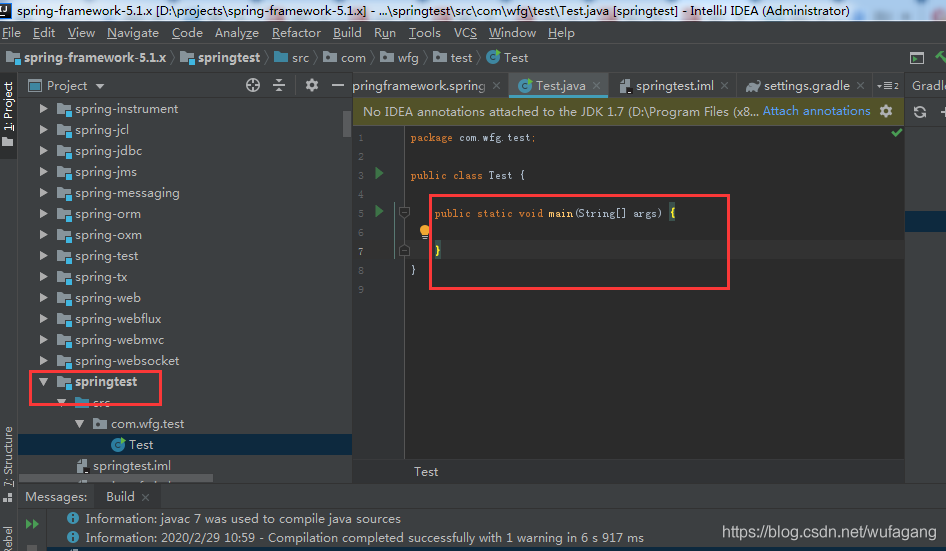The width and height of the screenshot is (946, 551).
Task: Place cursor on package com.wfg.test line
Action: (472, 138)
